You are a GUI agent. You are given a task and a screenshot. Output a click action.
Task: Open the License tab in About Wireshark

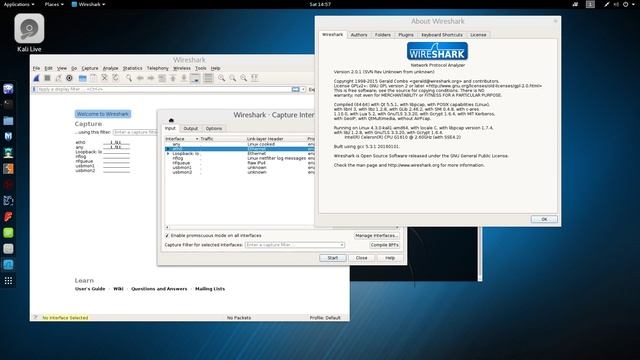tap(478, 35)
